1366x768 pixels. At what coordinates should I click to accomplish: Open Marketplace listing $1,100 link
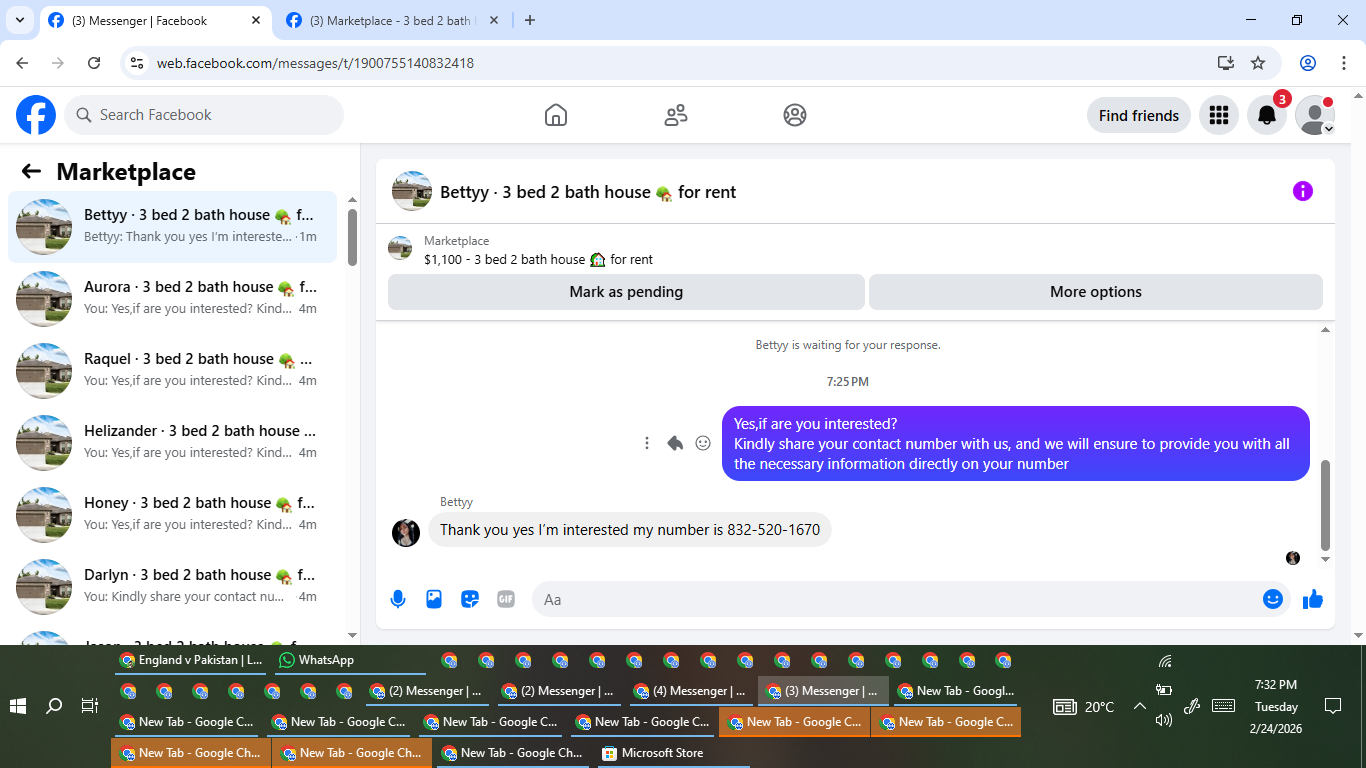point(538,259)
